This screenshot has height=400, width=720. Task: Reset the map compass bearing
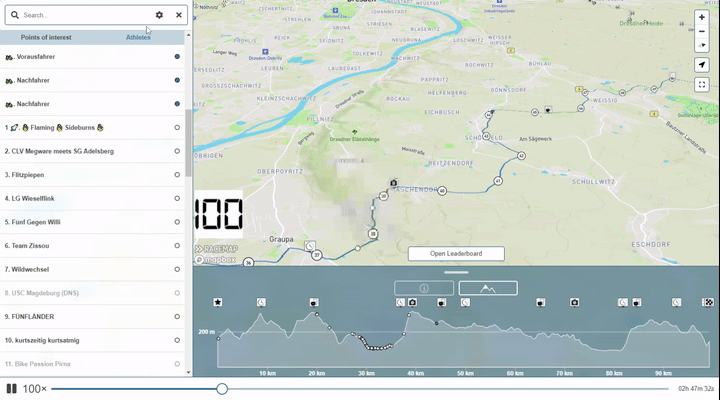[702, 45]
